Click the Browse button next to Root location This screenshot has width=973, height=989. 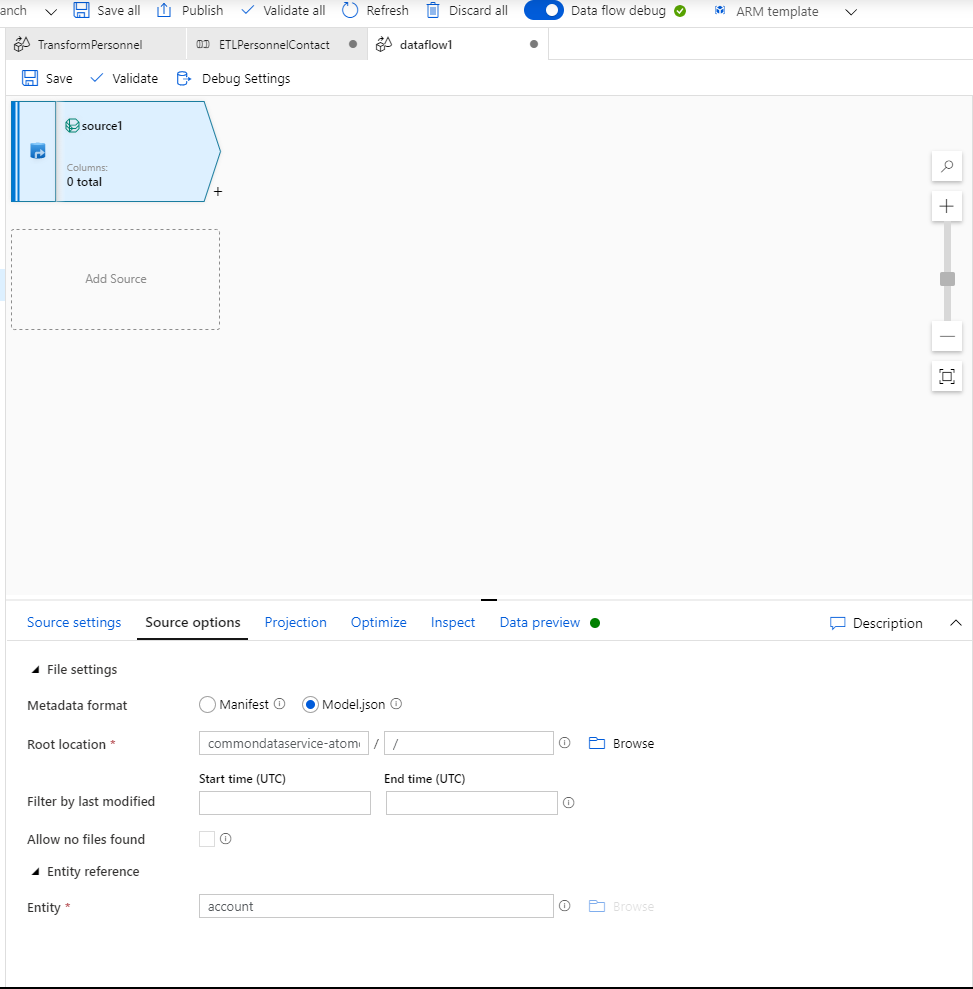[621, 743]
